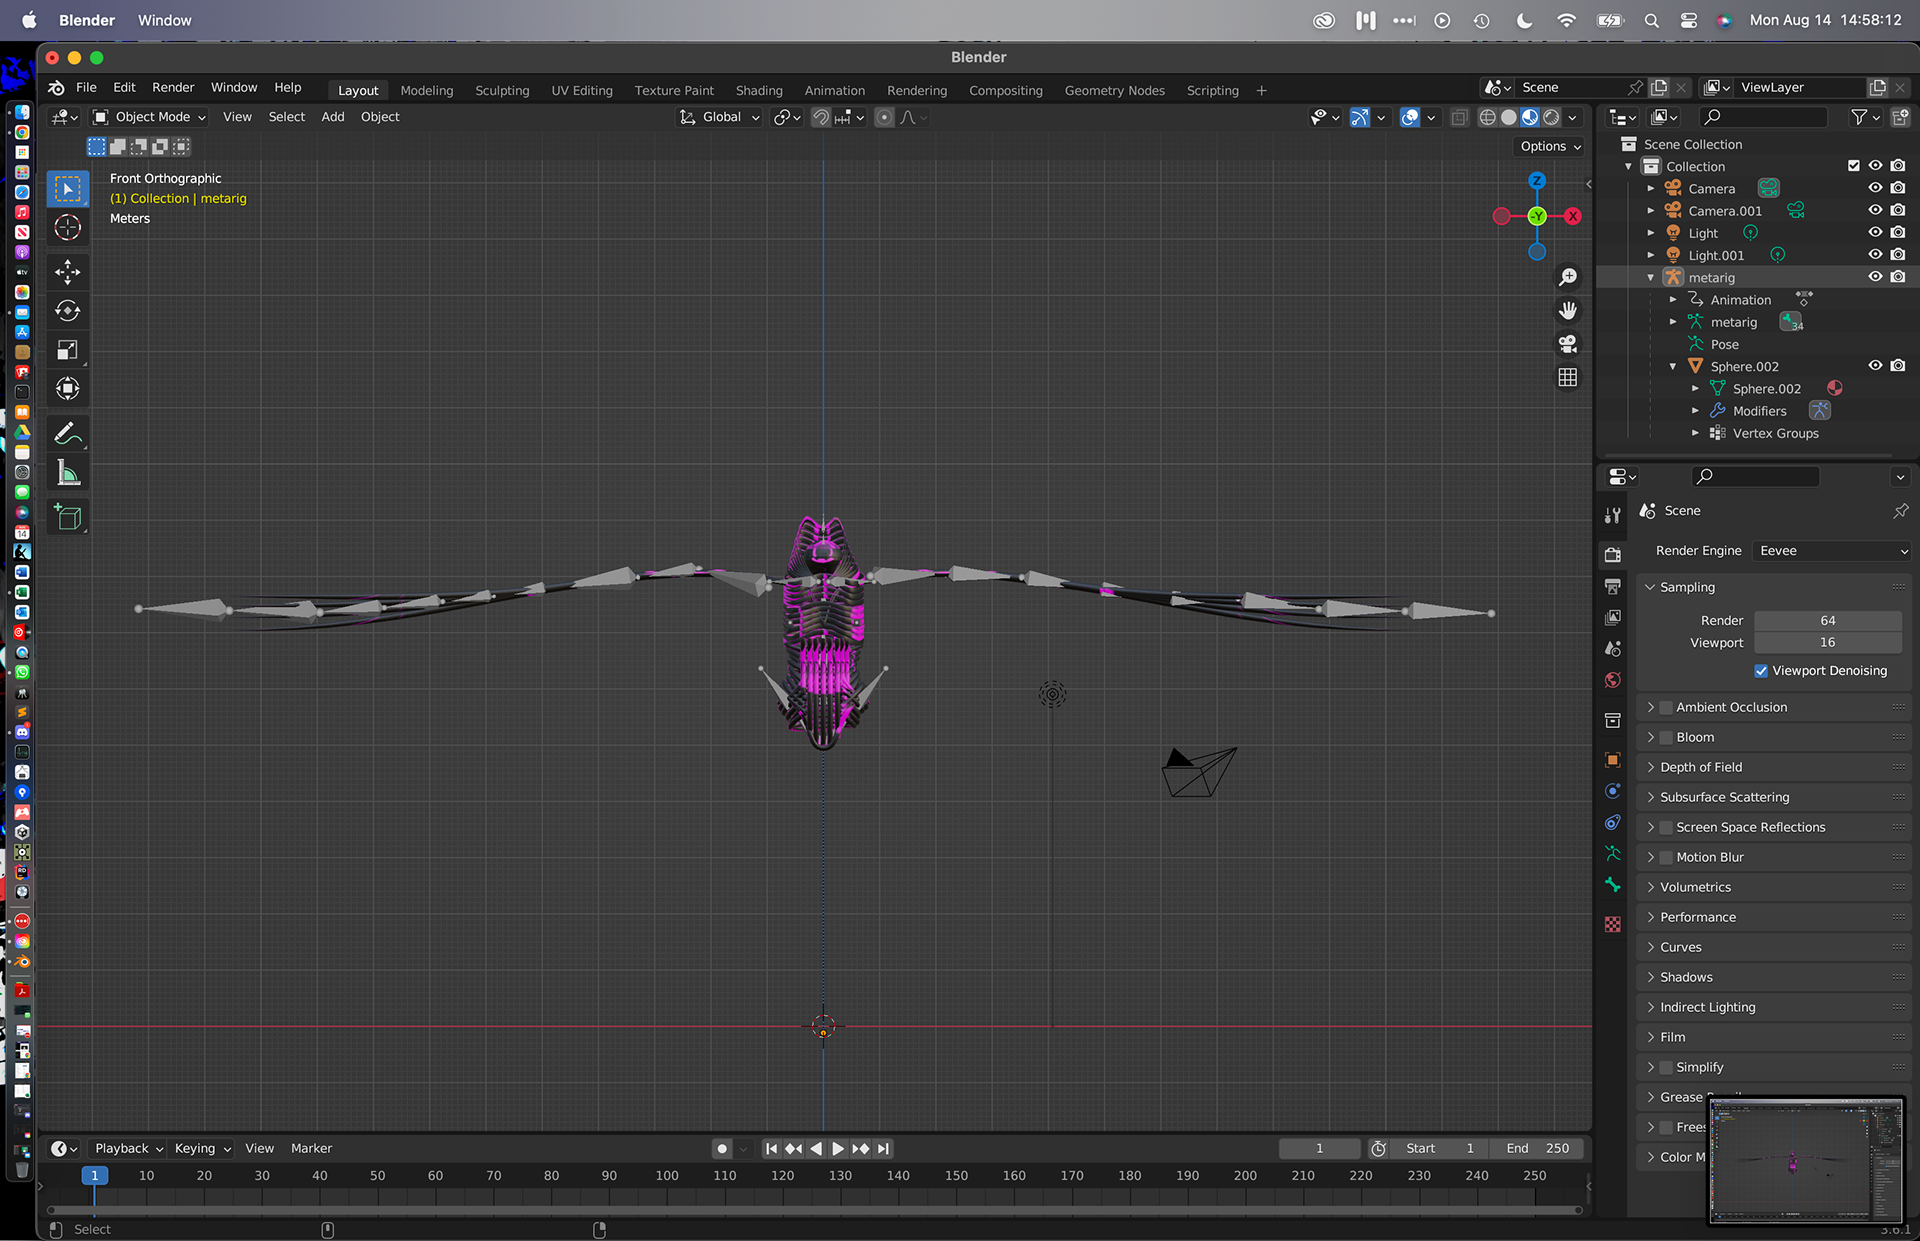Select the Add Cube tool
The height and width of the screenshot is (1241, 1920).
coord(68,517)
